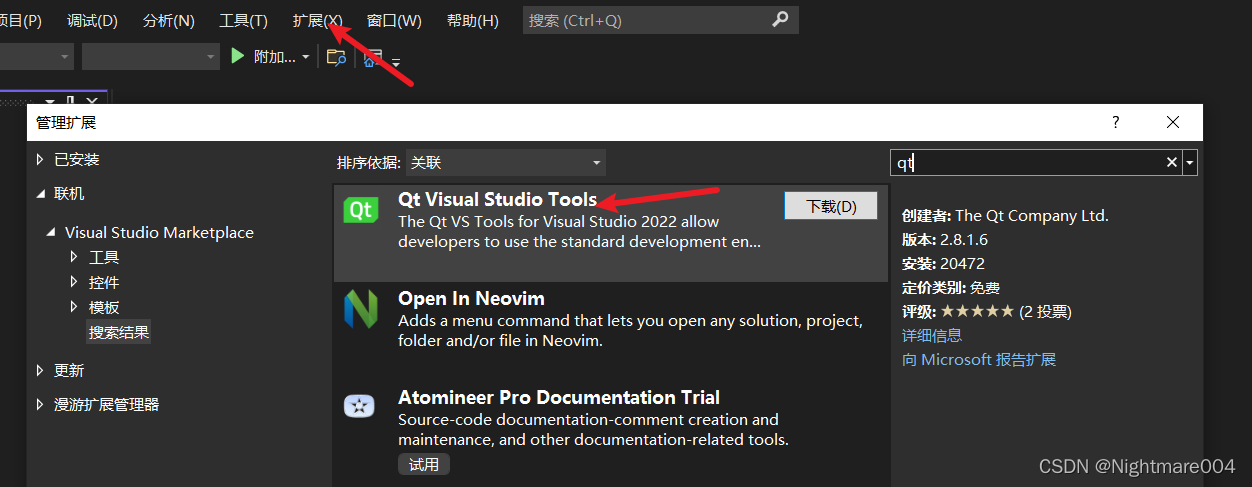Select Atomineer Pro Documentation Trial entry

[610, 433]
